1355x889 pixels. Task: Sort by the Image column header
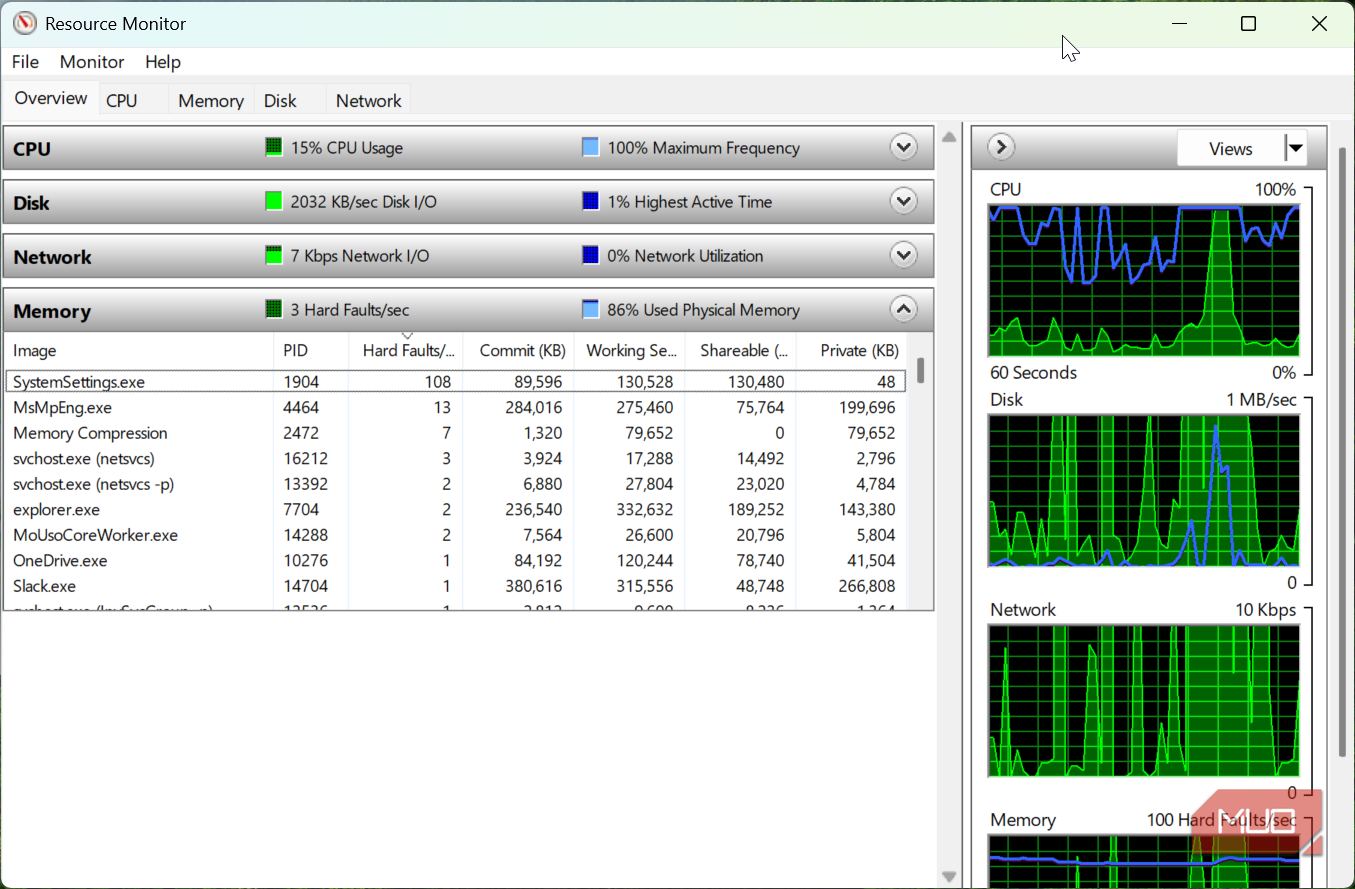[x=138, y=351]
